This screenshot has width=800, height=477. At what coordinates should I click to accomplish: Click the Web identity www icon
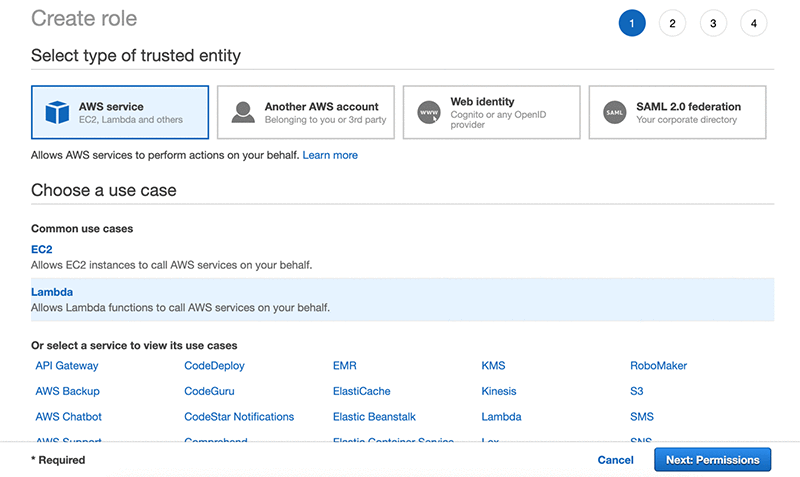pos(429,112)
